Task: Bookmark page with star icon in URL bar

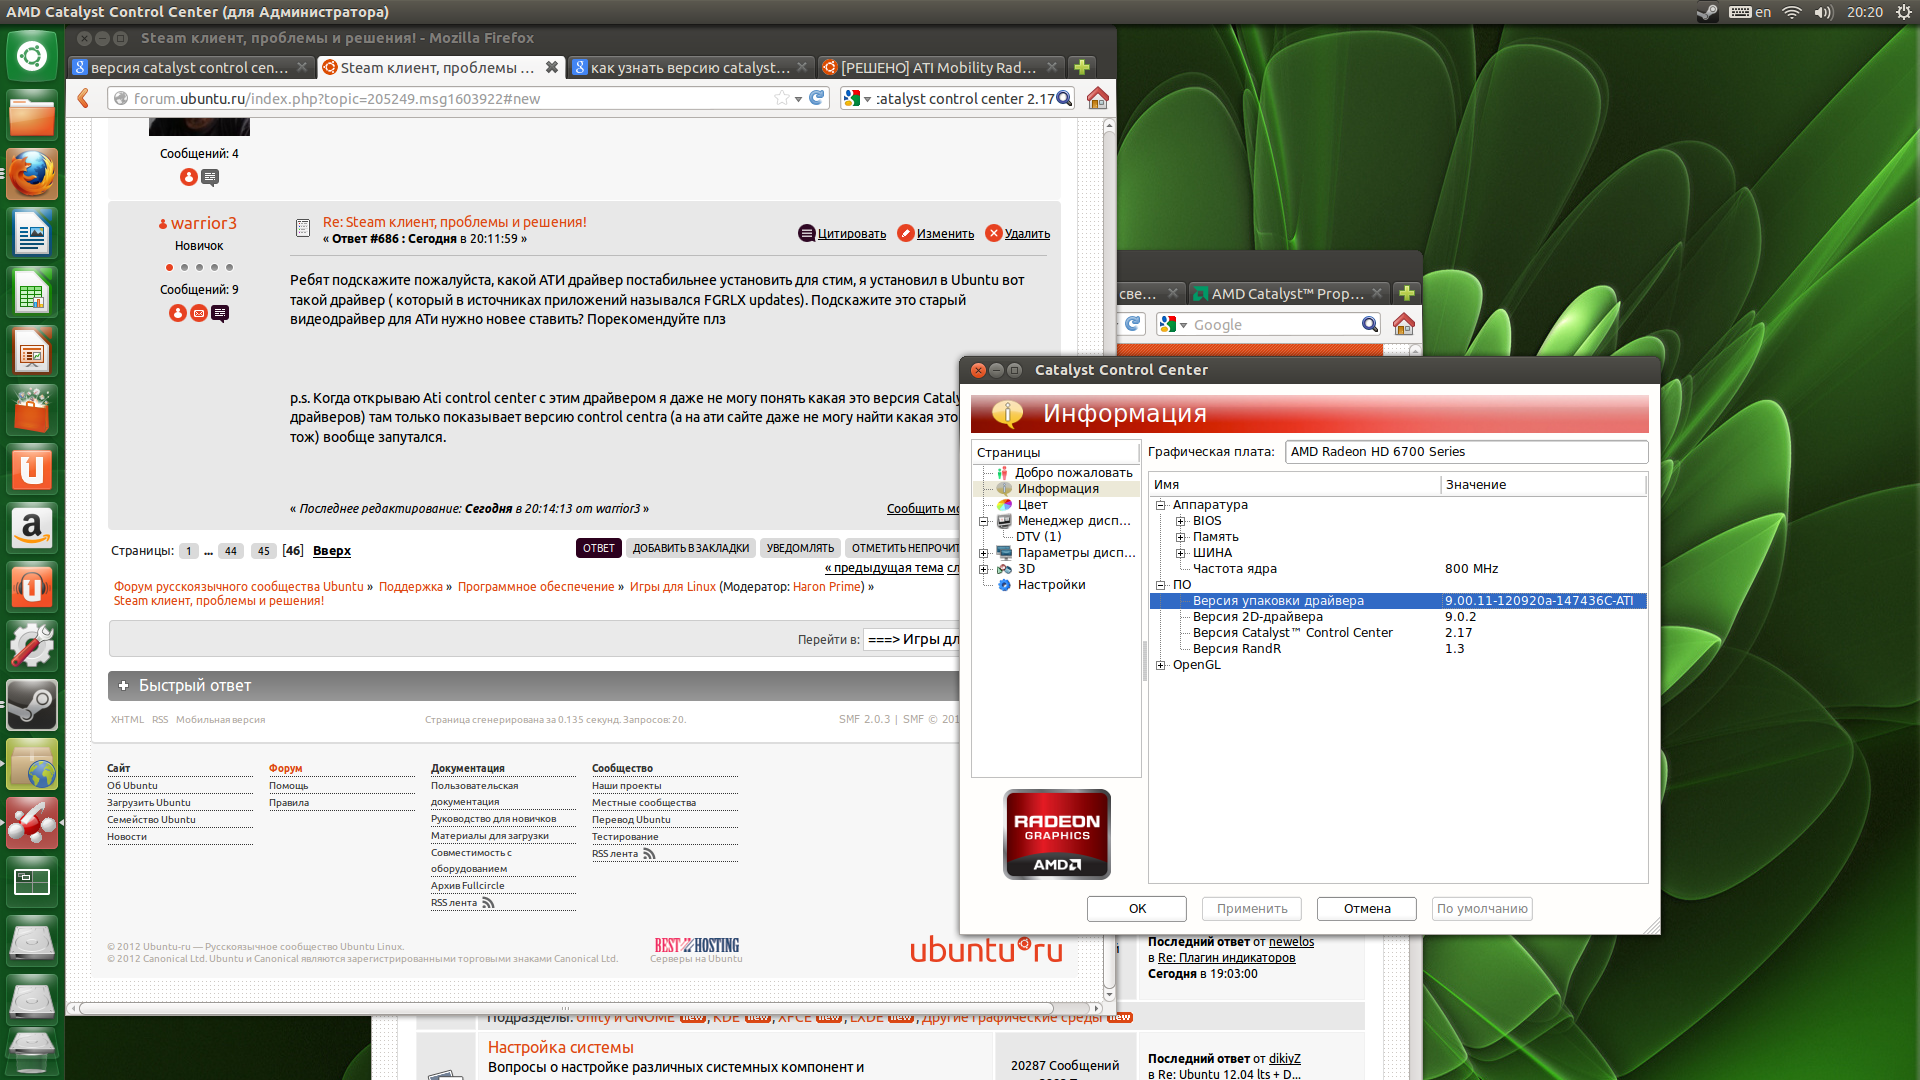Action: (782, 98)
